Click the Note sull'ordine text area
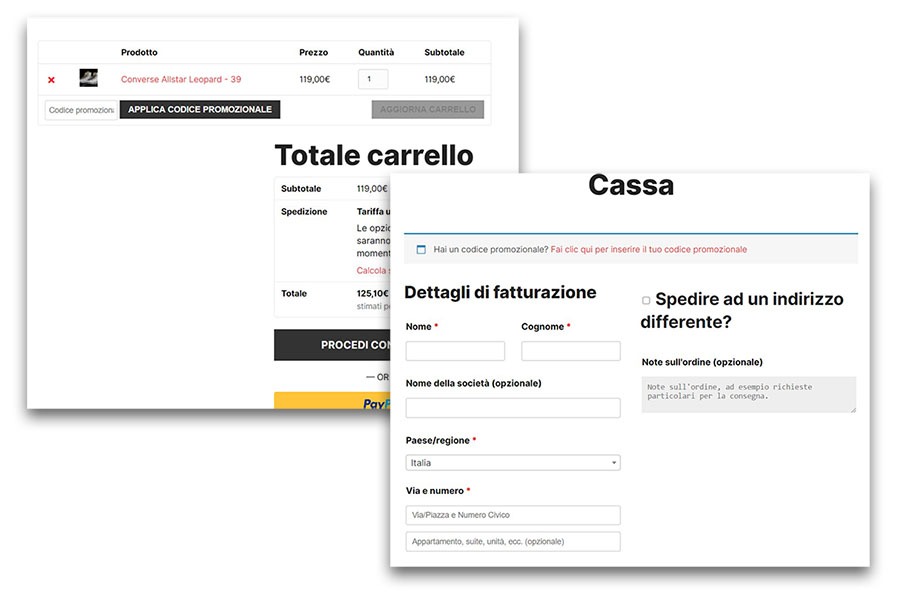 748,394
